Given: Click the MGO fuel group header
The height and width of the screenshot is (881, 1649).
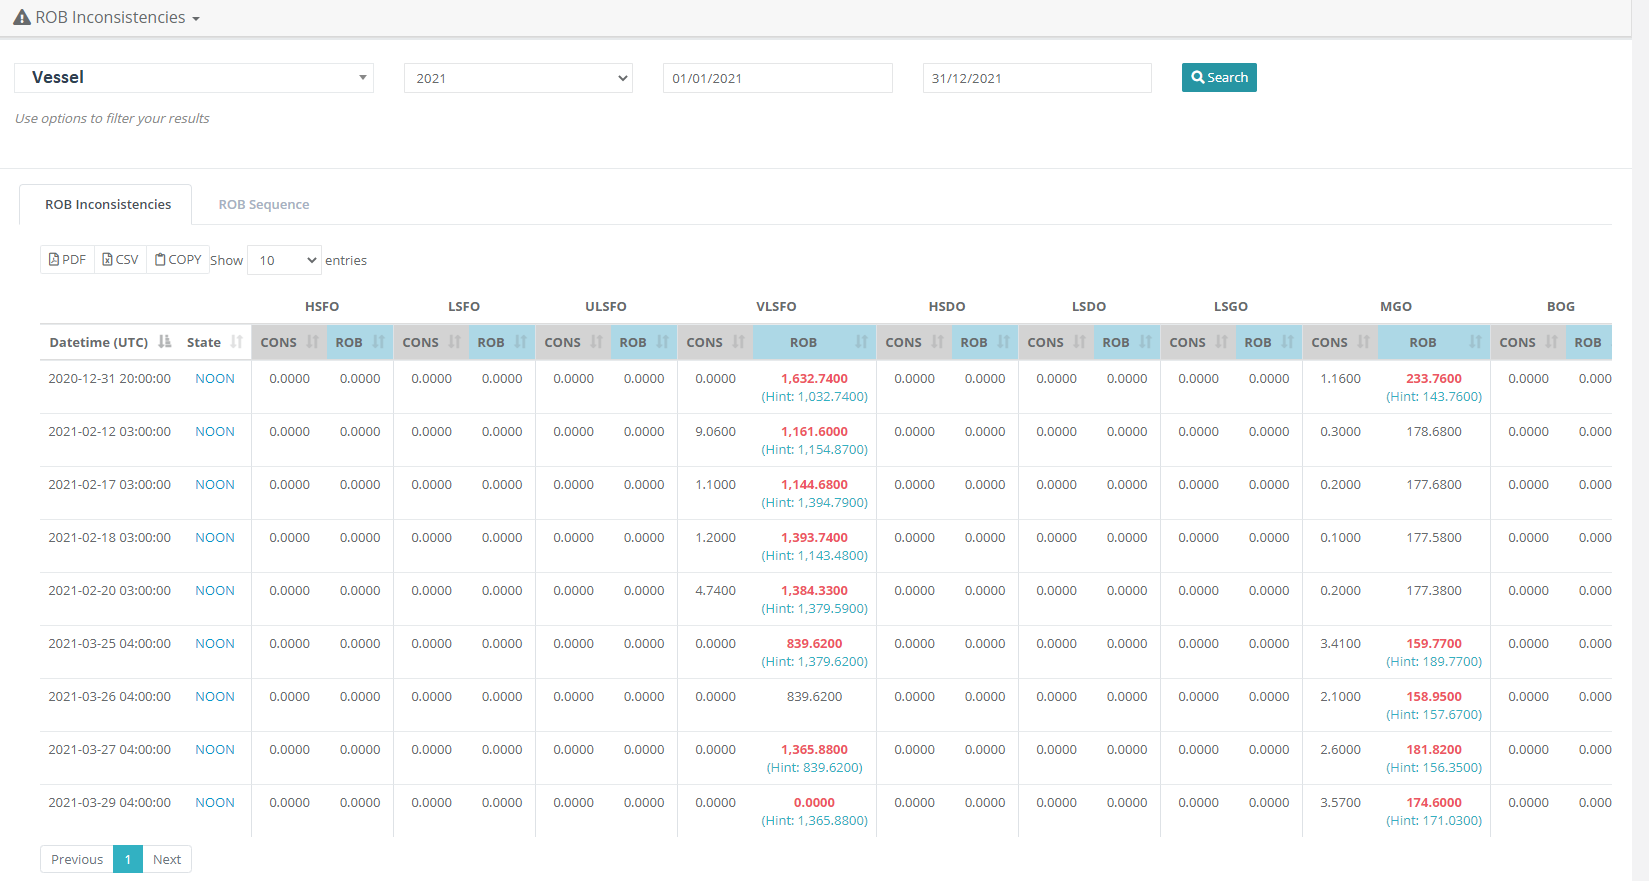Looking at the screenshot, I should click(x=1396, y=307).
